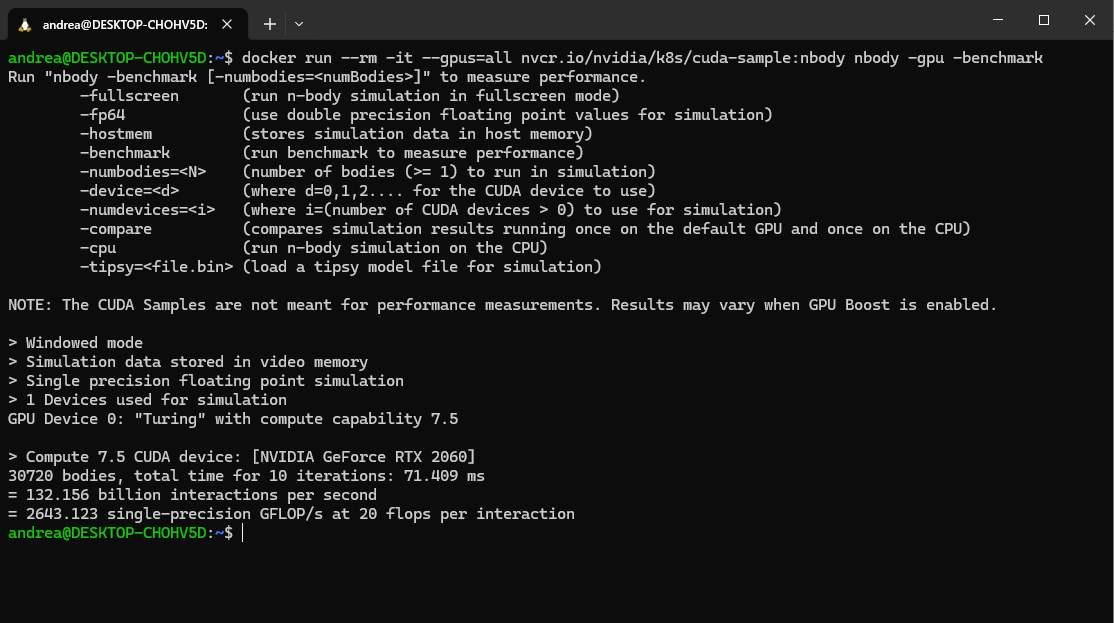
Task: Click the 132.156 billion interactions line
Action: coord(190,494)
